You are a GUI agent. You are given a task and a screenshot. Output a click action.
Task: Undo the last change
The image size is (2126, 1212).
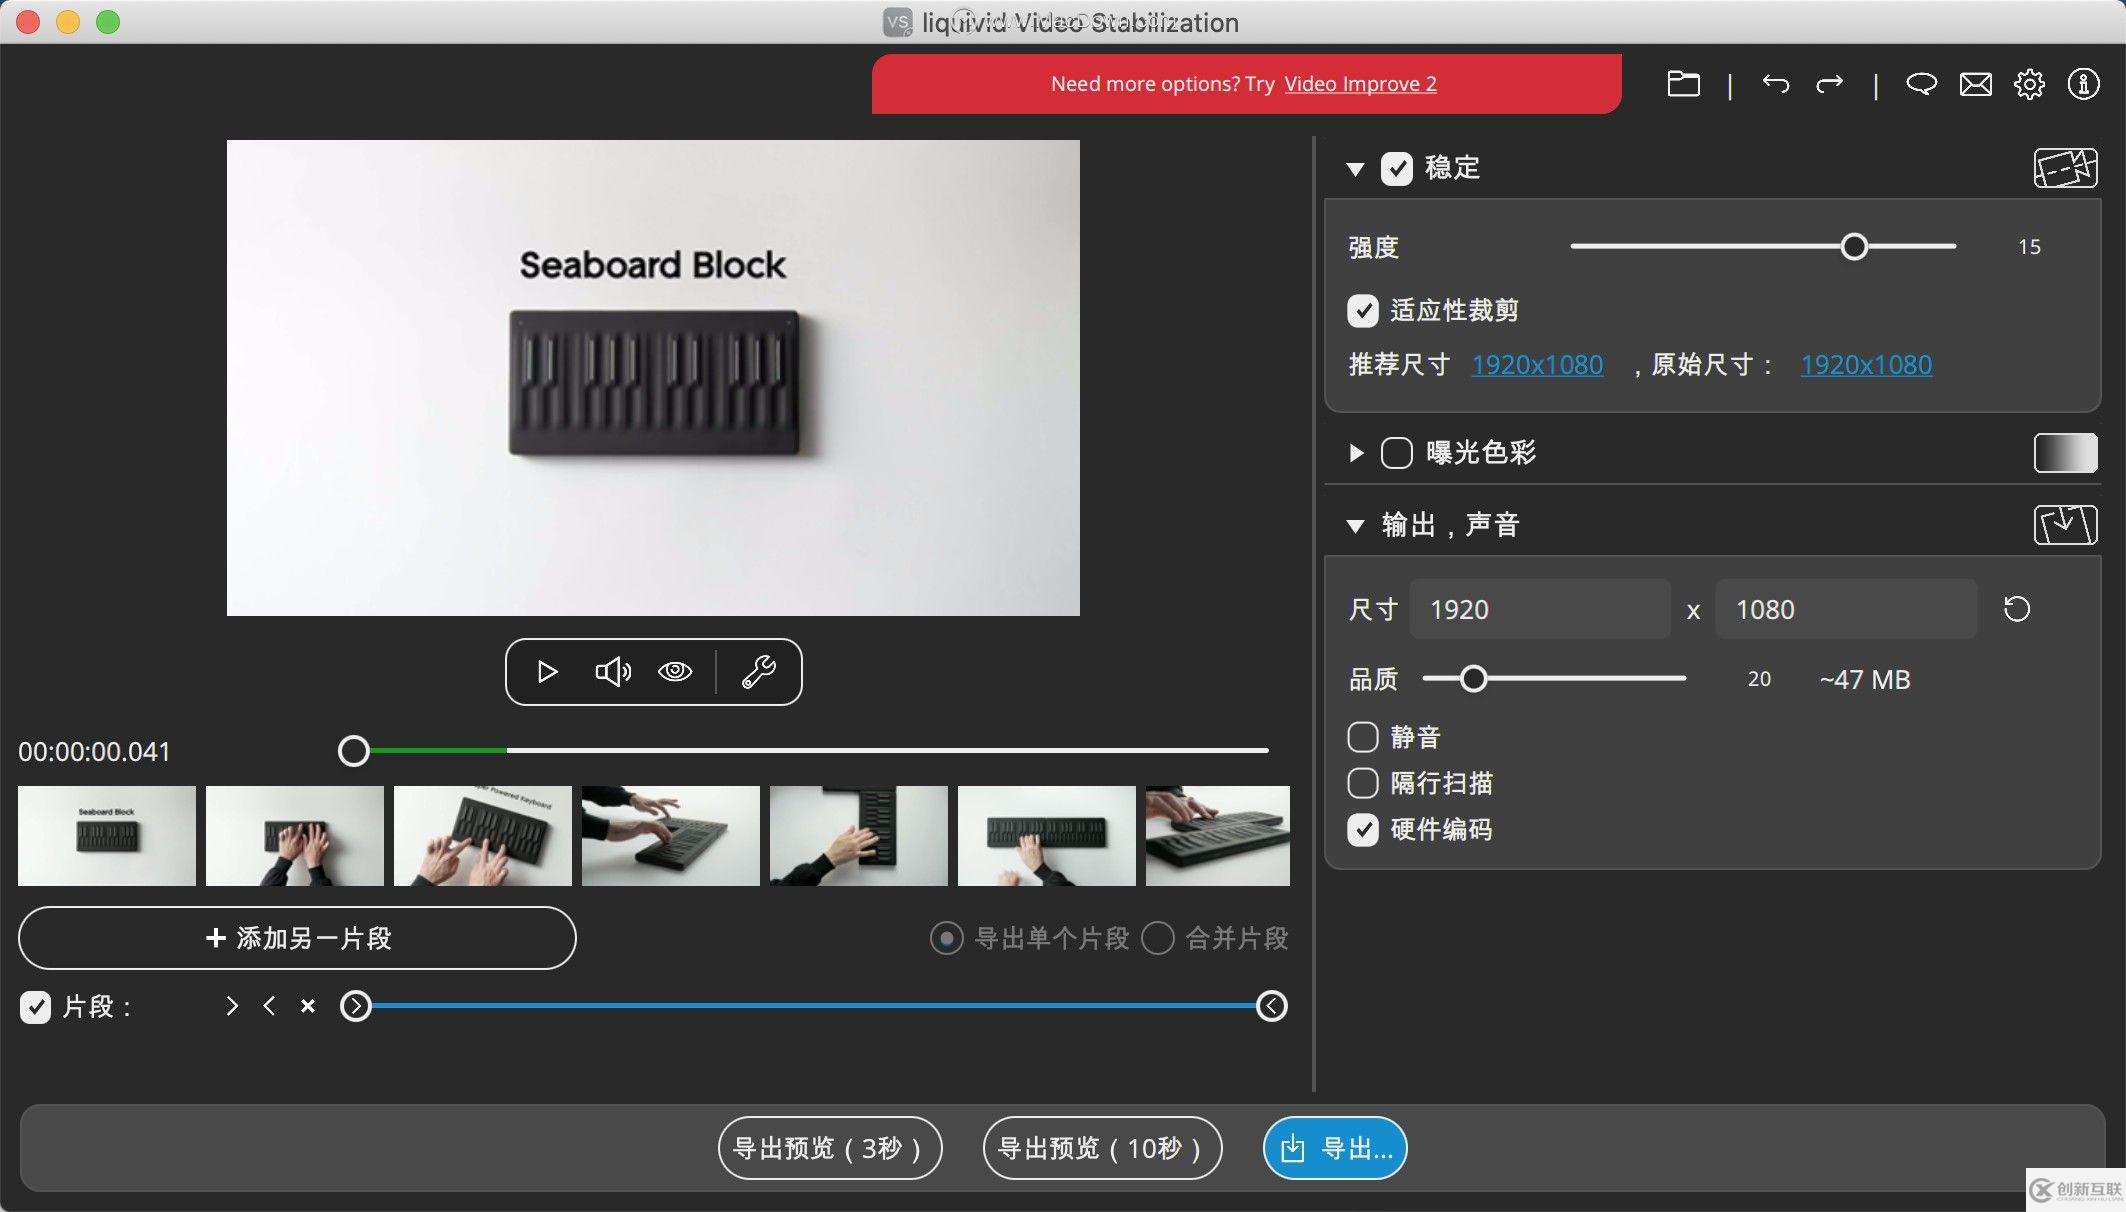coord(1776,84)
